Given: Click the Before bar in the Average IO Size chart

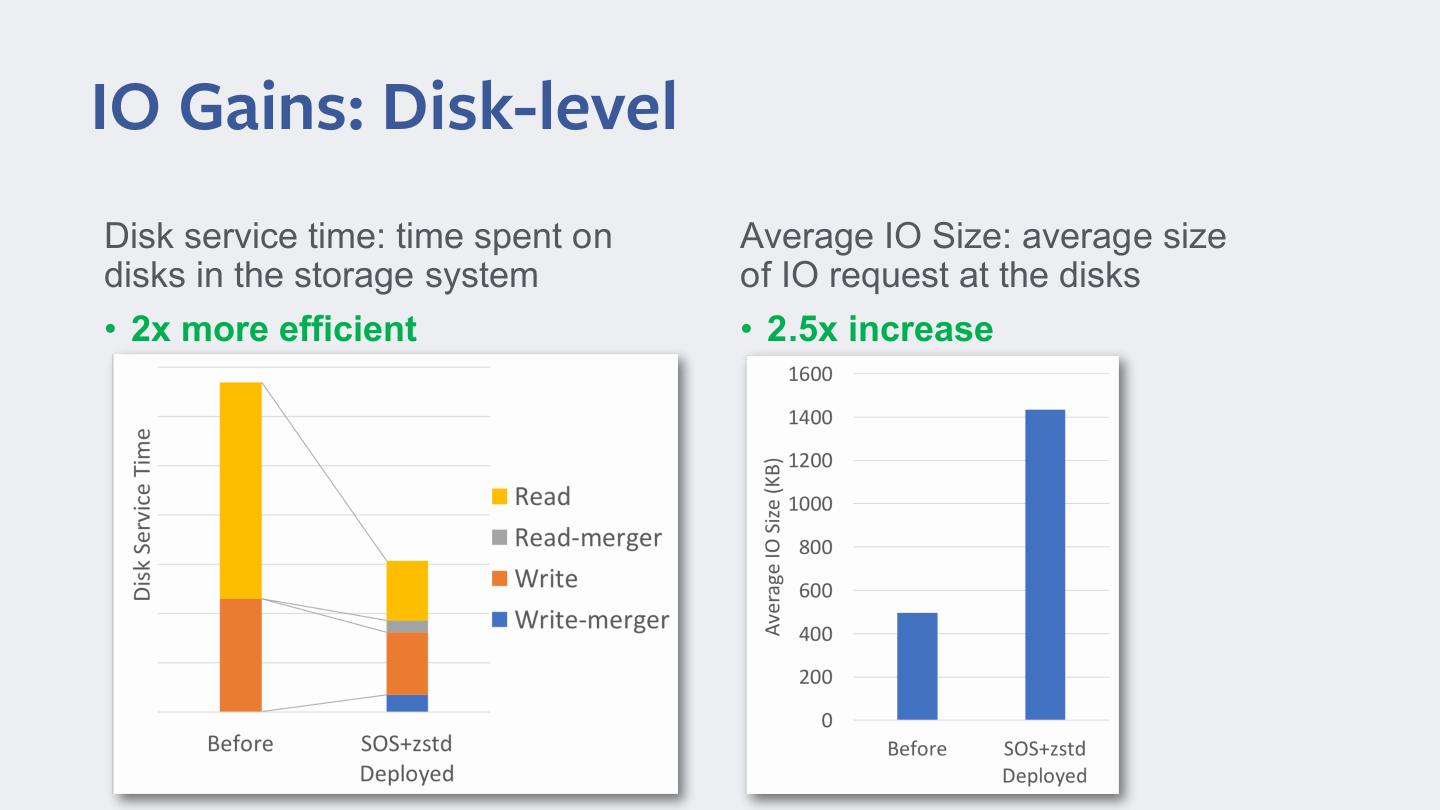Looking at the screenshot, I should point(917,666).
